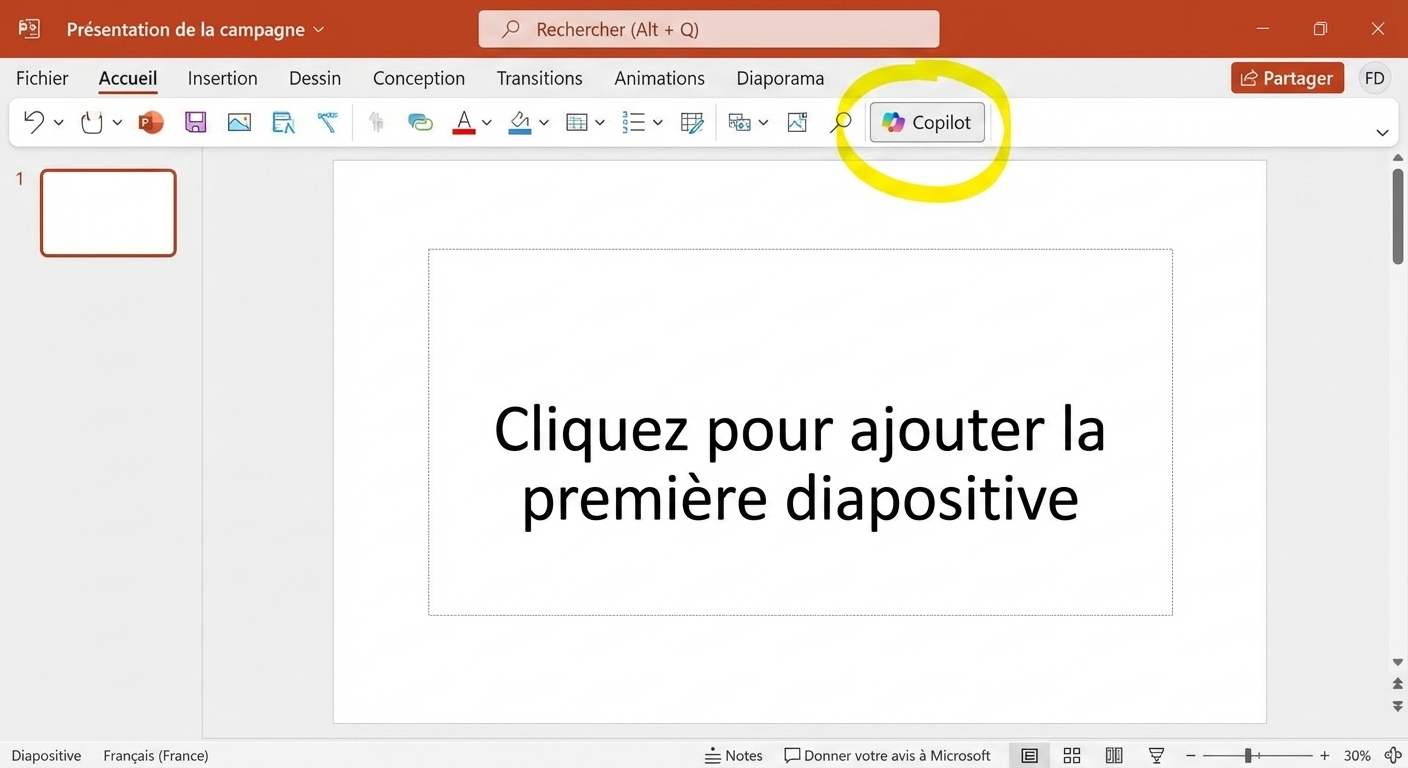Click the clipboard Paste icon
The image size is (1408, 768).
[x=92, y=122]
